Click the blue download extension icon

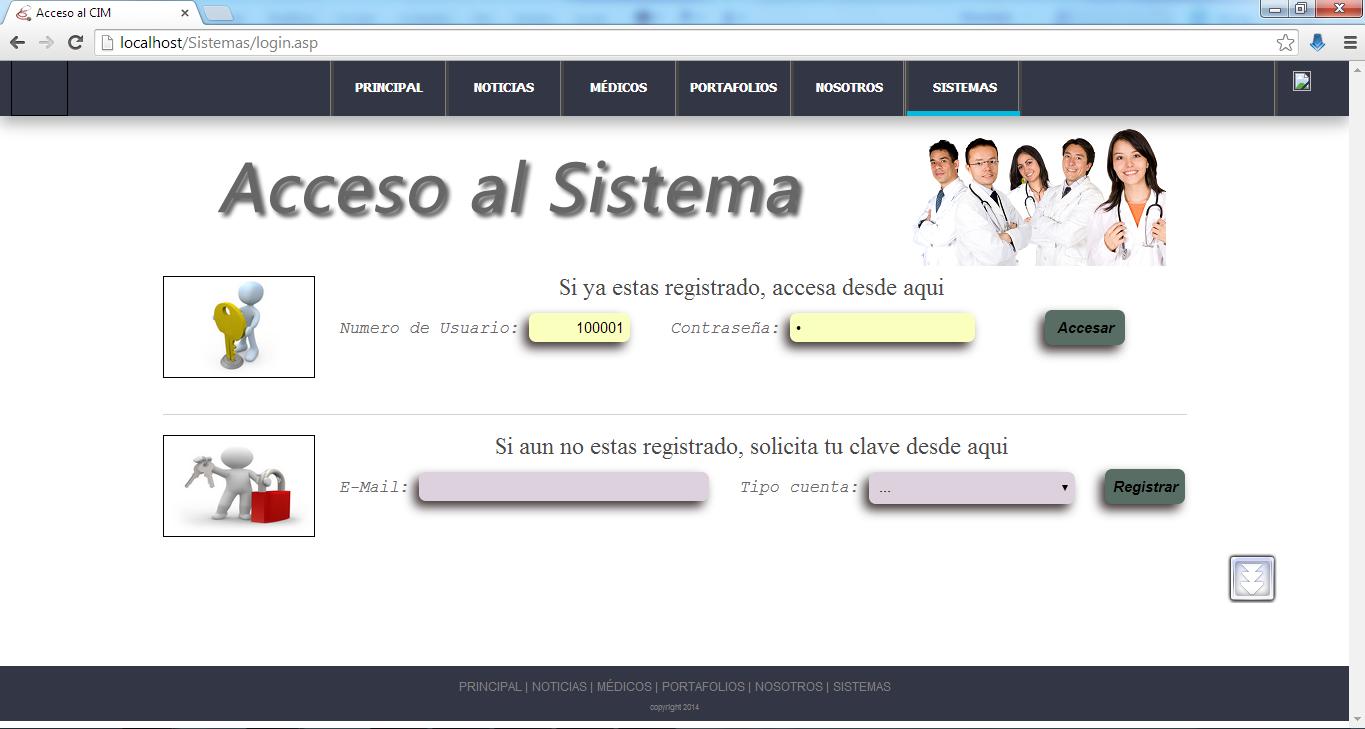click(1317, 42)
